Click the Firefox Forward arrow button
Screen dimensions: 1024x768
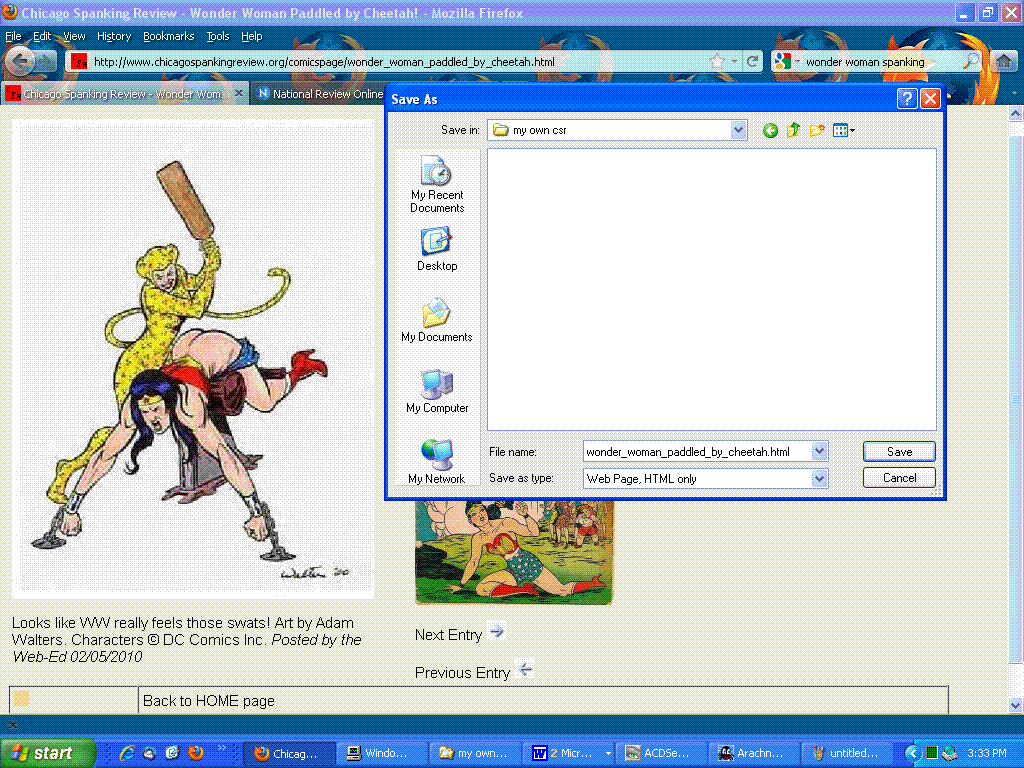(x=46, y=62)
